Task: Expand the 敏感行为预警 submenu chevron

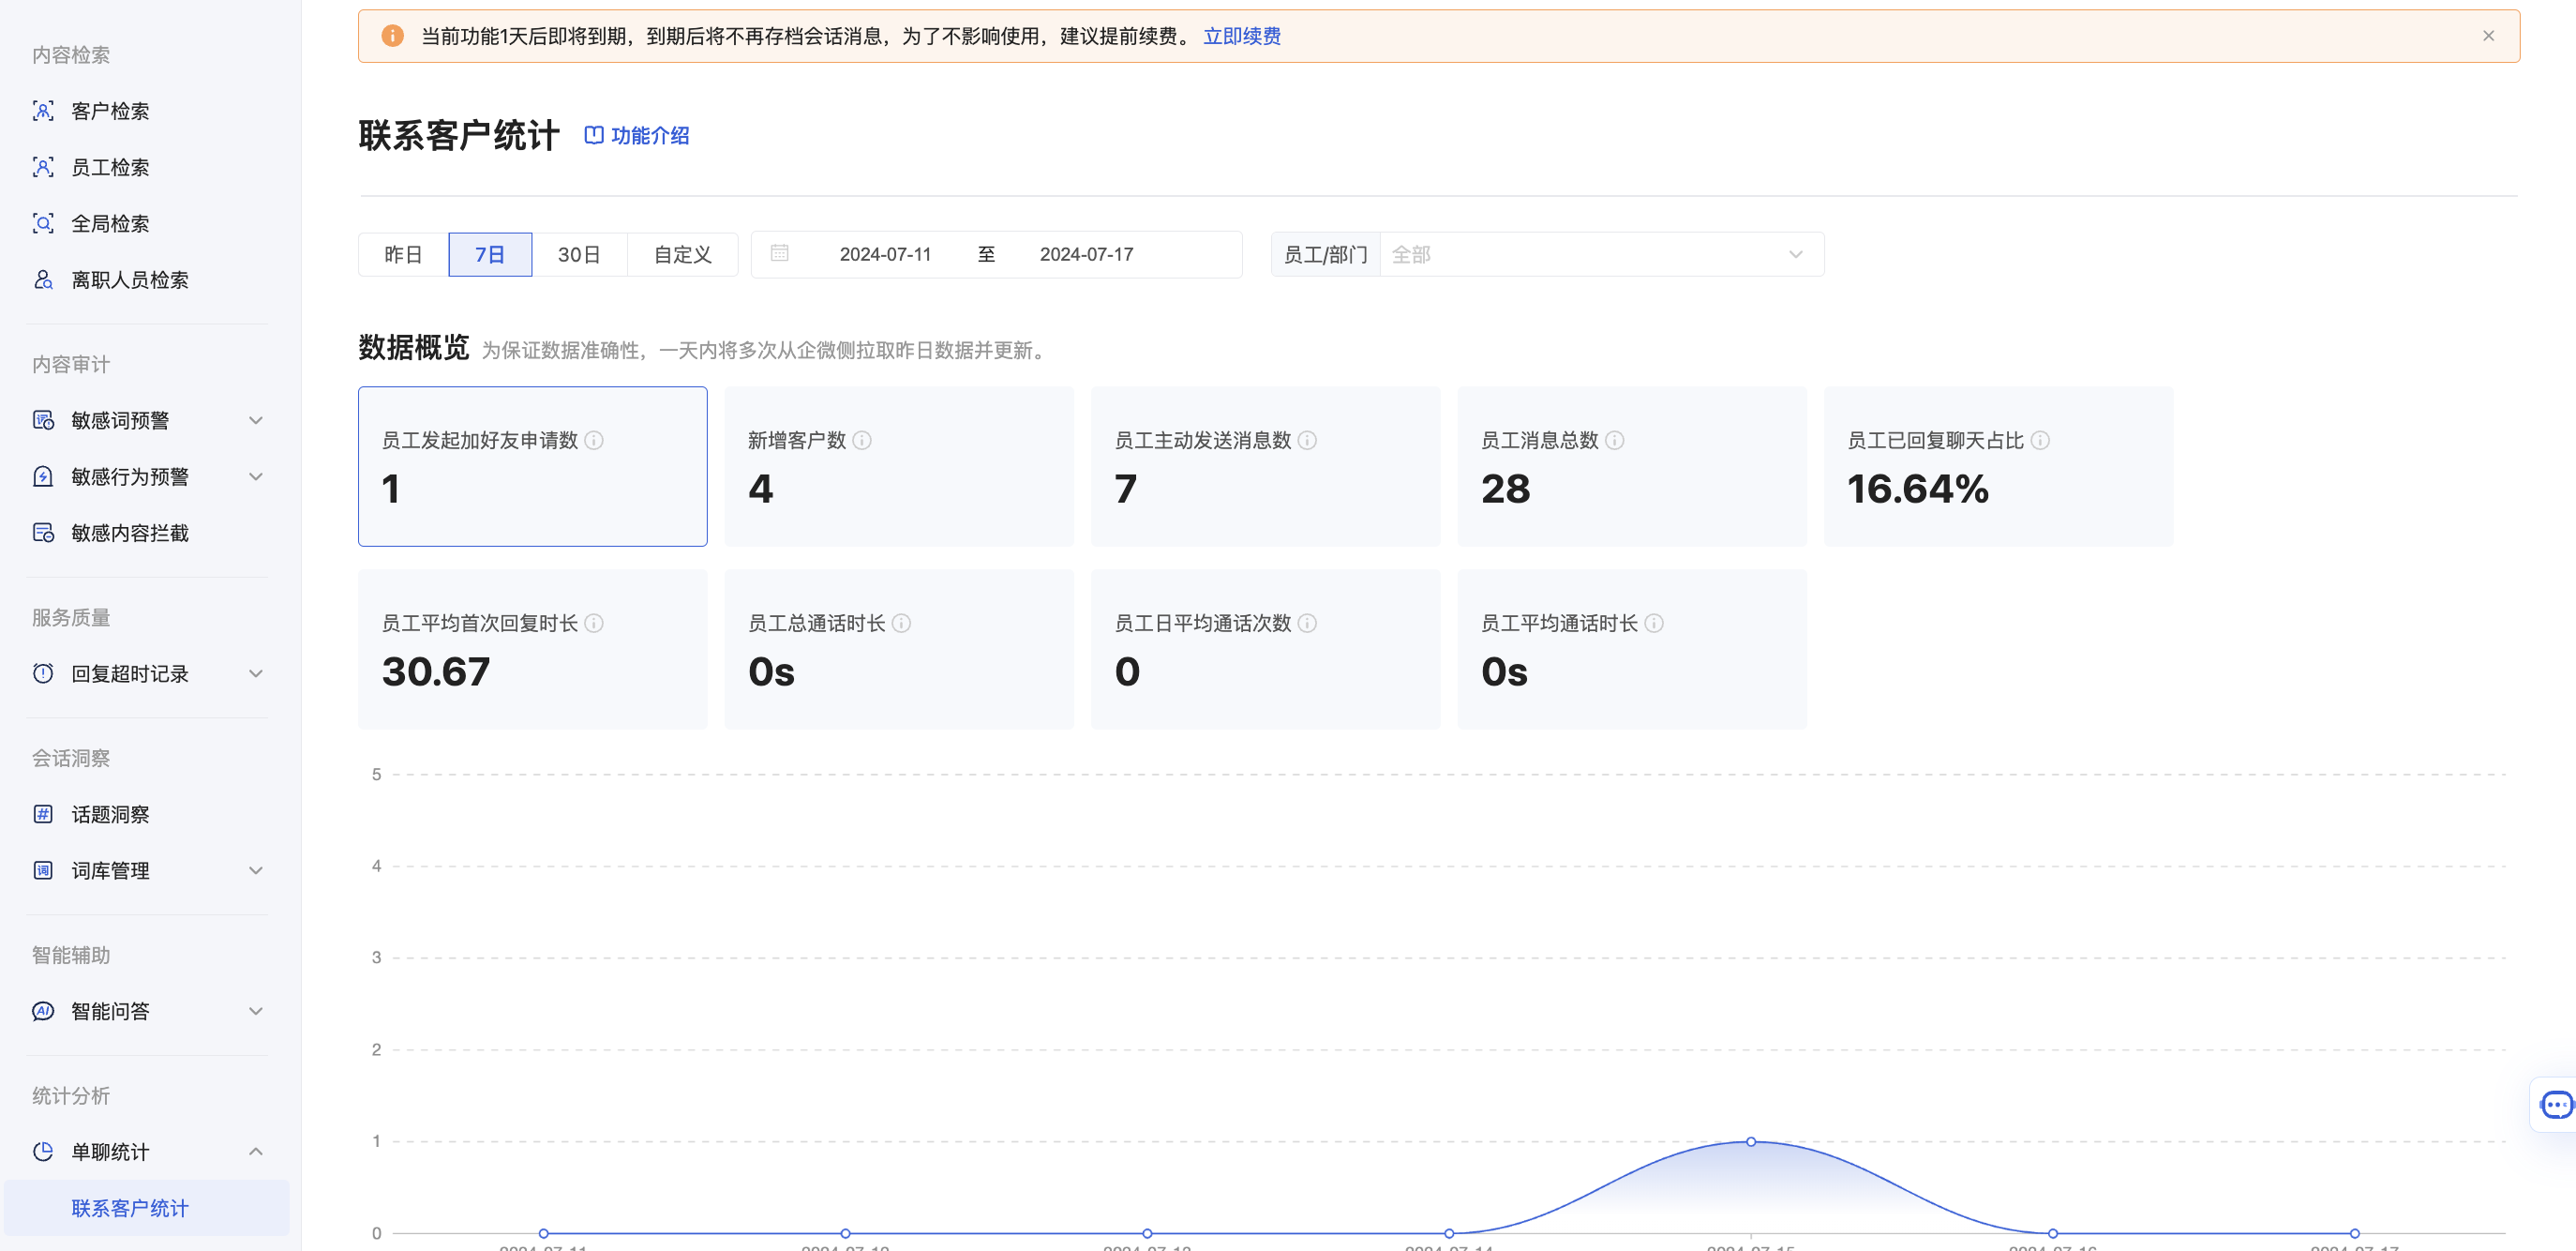Action: pyautogui.click(x=256, y=476)
